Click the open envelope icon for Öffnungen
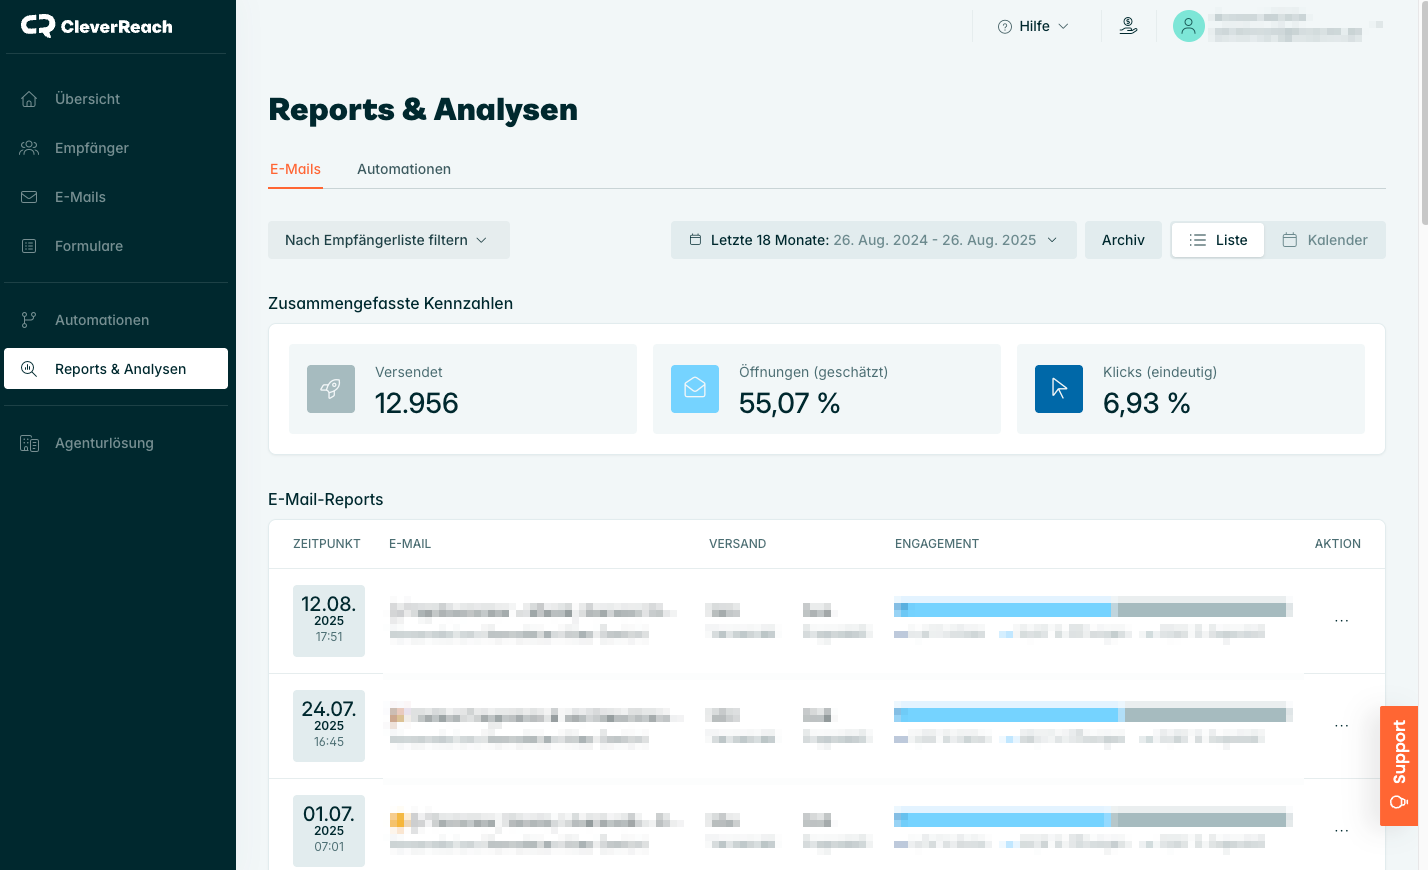The image size is (1428, 870). click(x=695, y=389)
